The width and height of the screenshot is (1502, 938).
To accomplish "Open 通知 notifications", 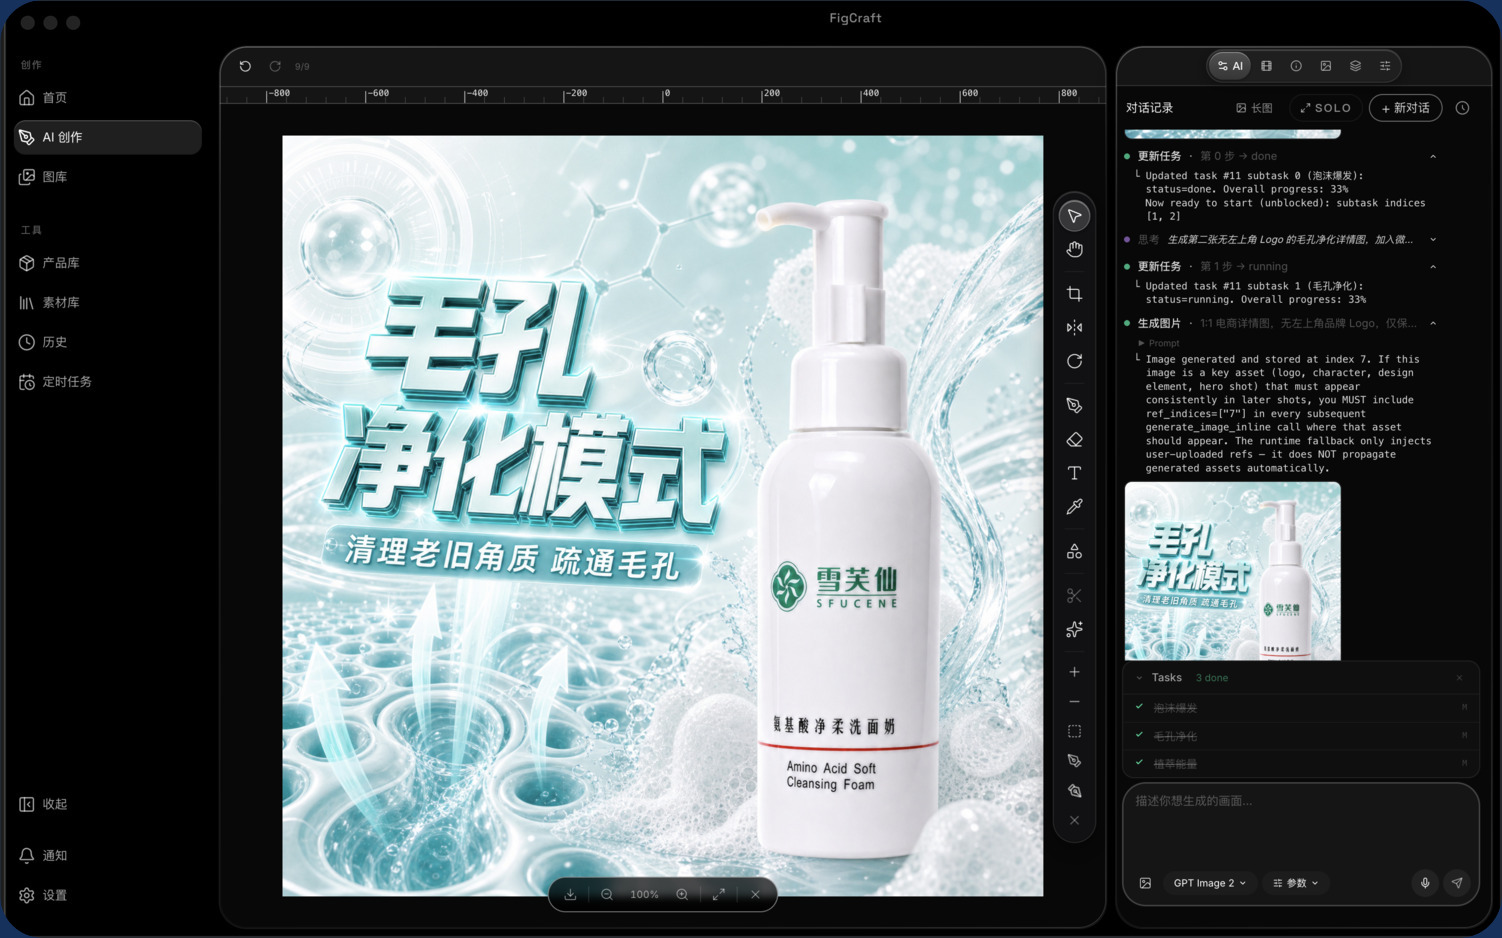I will click(107, 856).
